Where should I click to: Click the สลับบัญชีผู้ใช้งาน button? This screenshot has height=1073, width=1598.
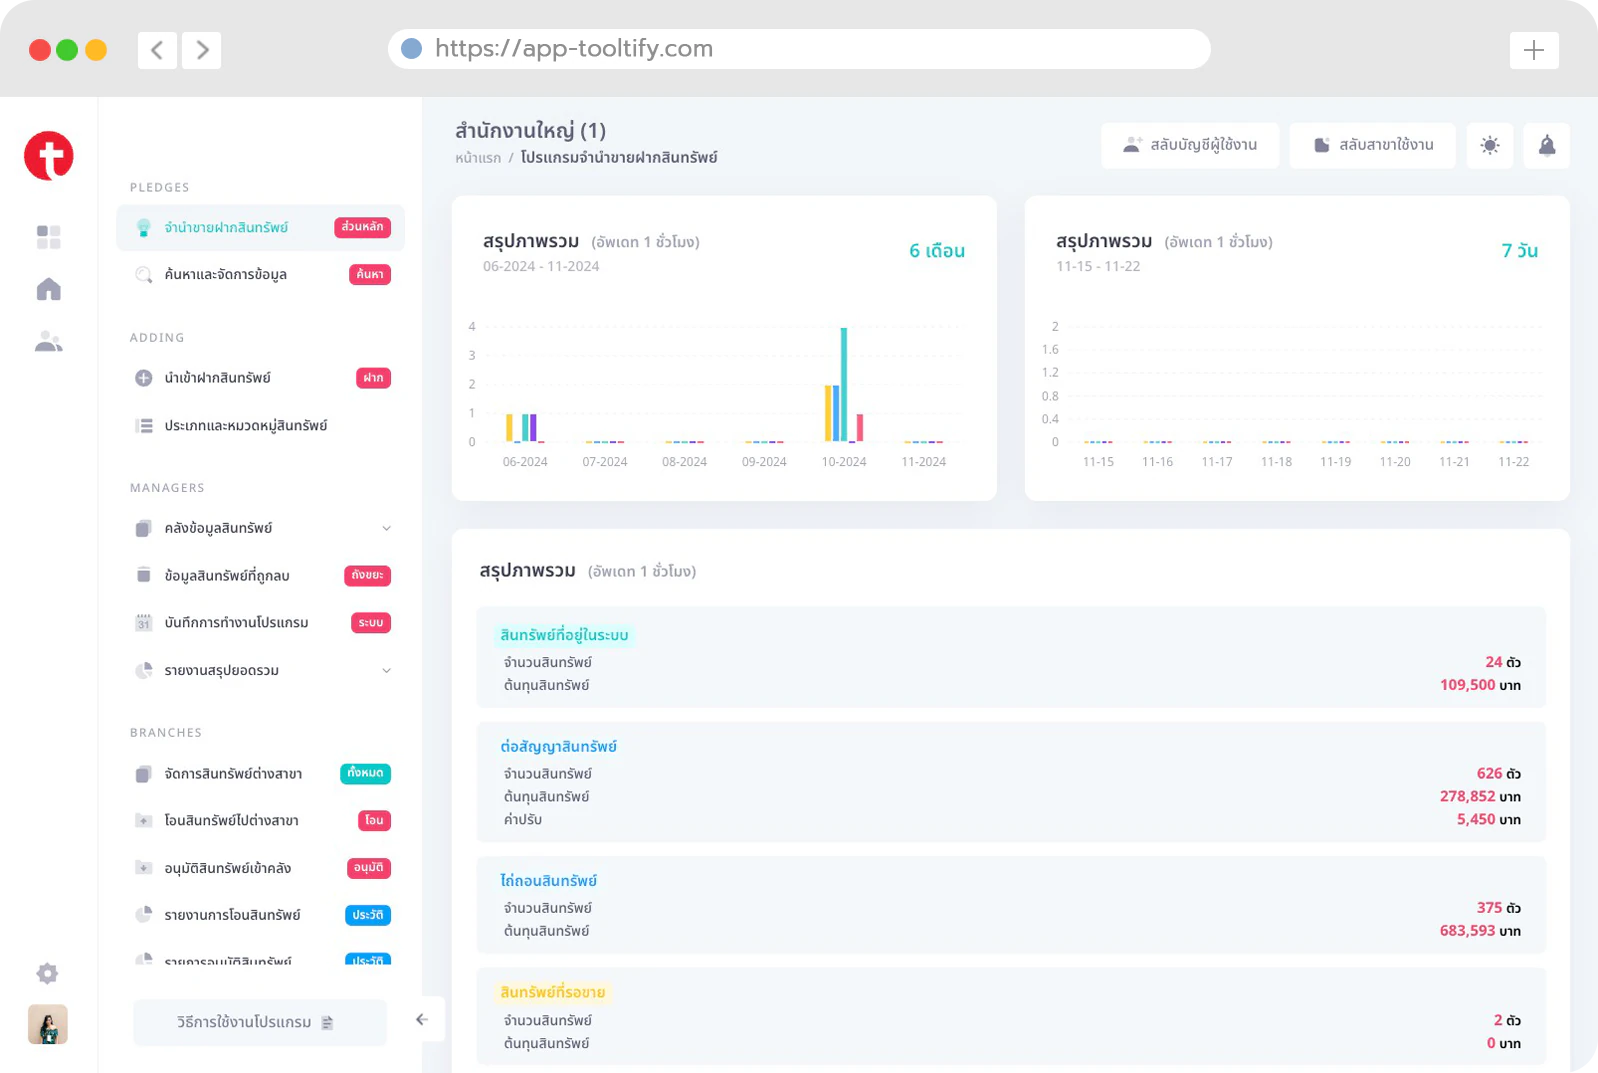coord(1190,146)
